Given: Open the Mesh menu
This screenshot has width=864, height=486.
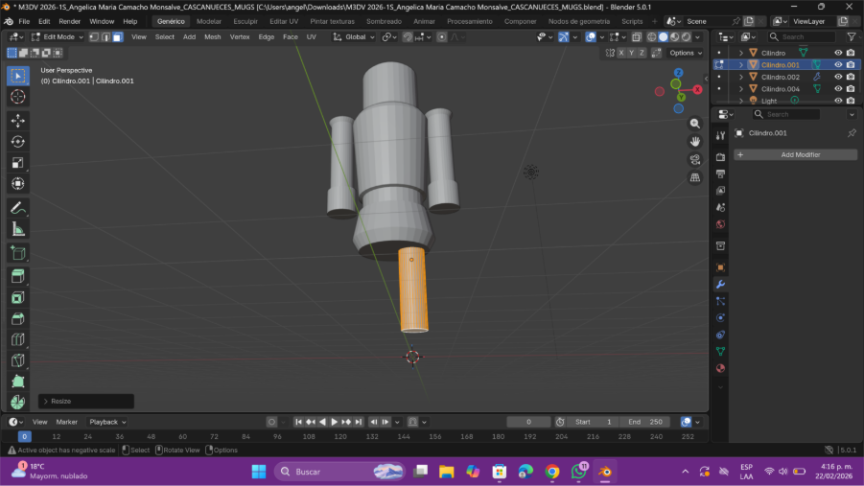Looking at the screenshot, I should 213,37.
